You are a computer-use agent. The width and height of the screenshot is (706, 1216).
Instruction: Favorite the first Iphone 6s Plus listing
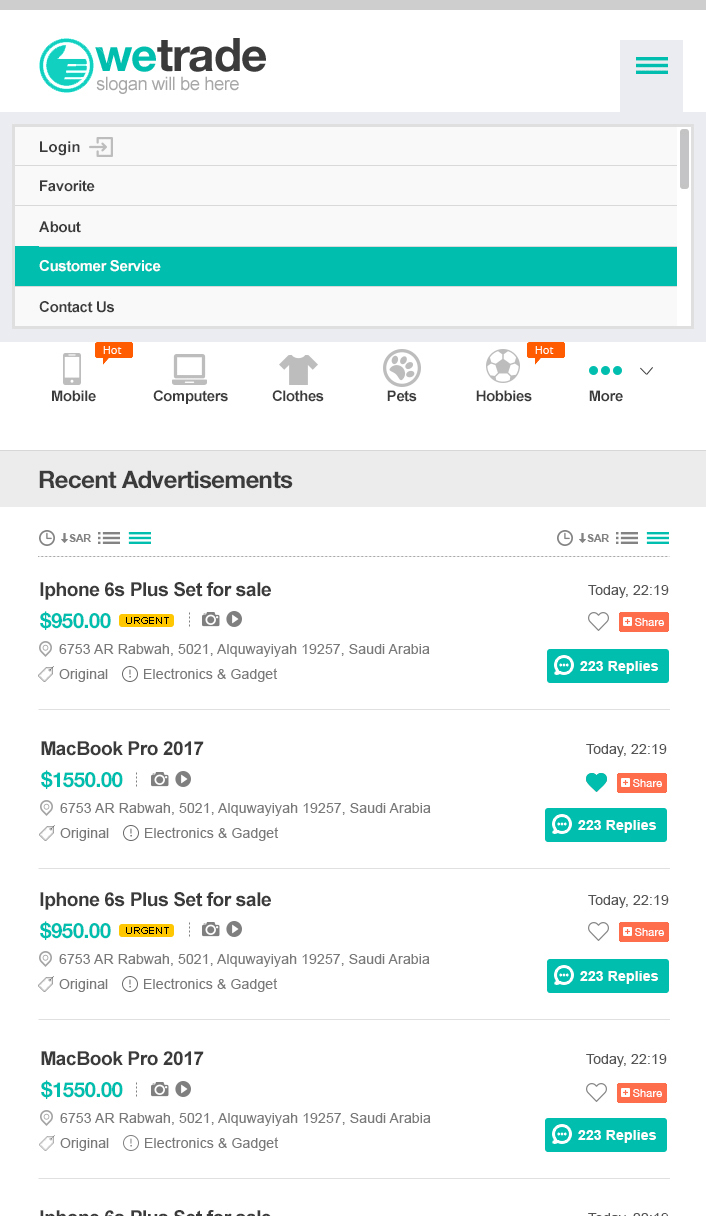[x=598, y=622]
